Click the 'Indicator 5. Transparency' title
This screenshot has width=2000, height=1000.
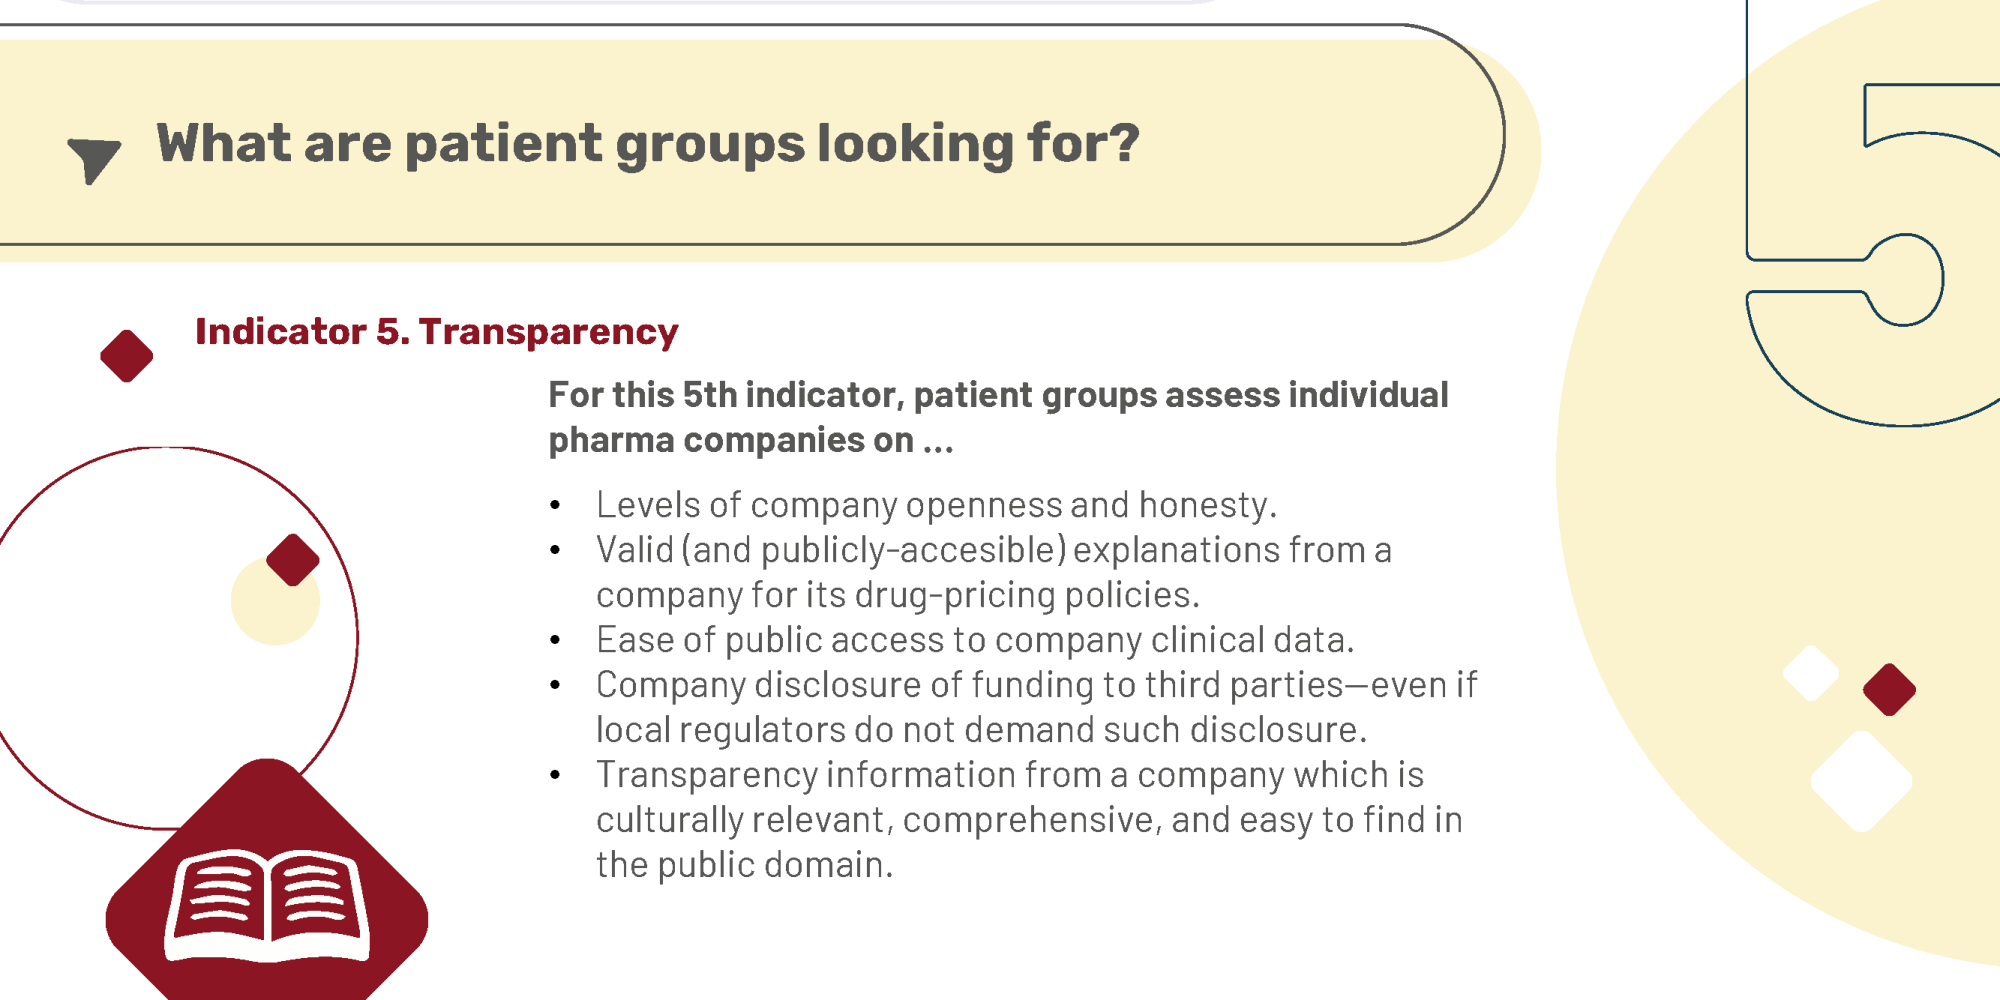click(436, 331)
